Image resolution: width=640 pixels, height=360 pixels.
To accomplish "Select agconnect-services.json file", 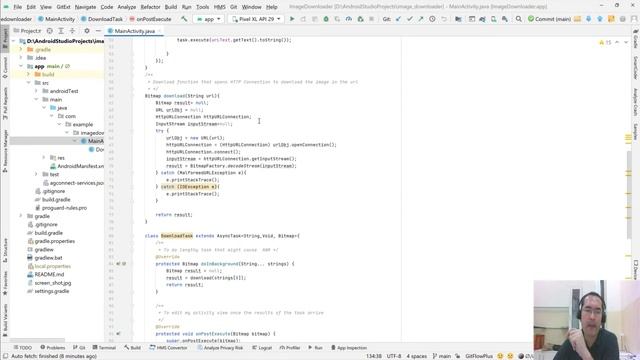I will tap(73, 183).
